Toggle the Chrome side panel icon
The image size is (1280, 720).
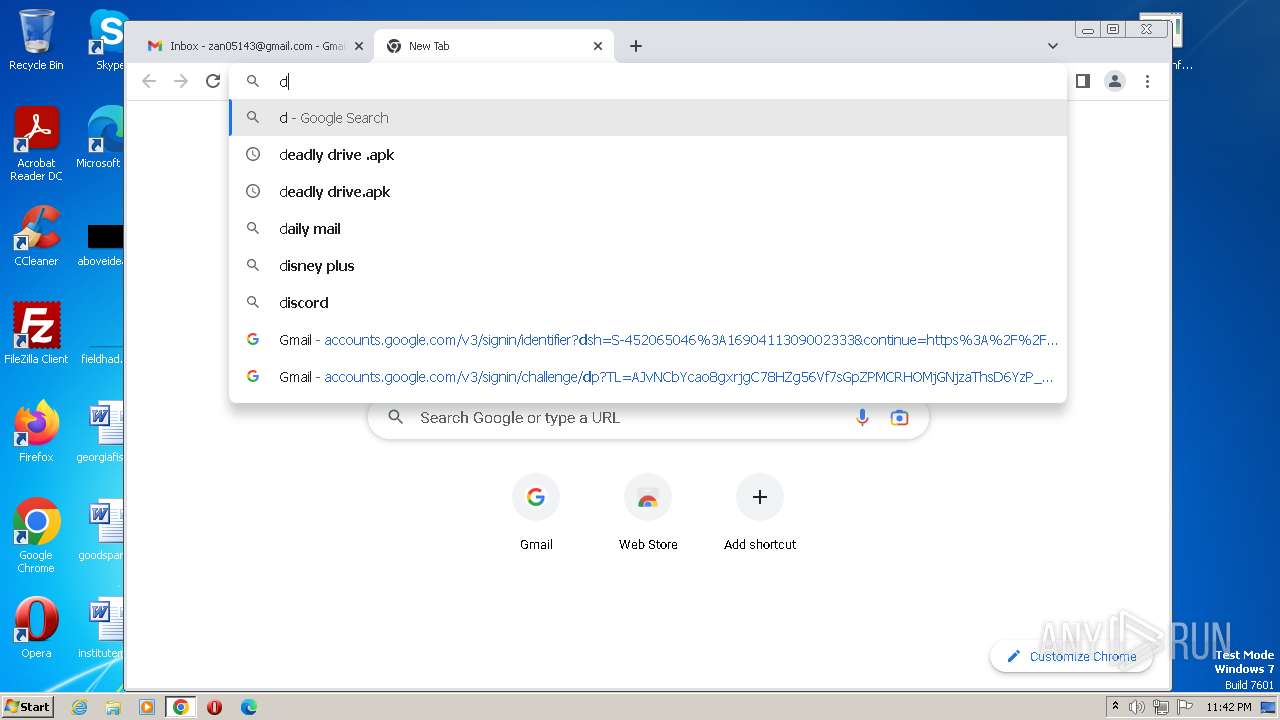tap(1082, 81)
